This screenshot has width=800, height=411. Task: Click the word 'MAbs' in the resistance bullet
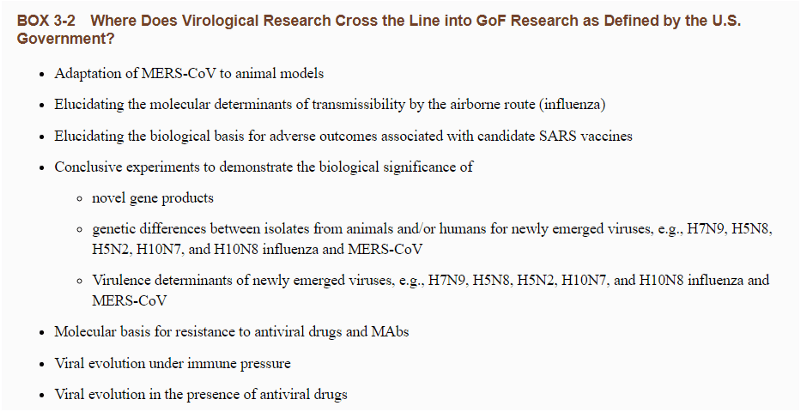coord(390,332)
